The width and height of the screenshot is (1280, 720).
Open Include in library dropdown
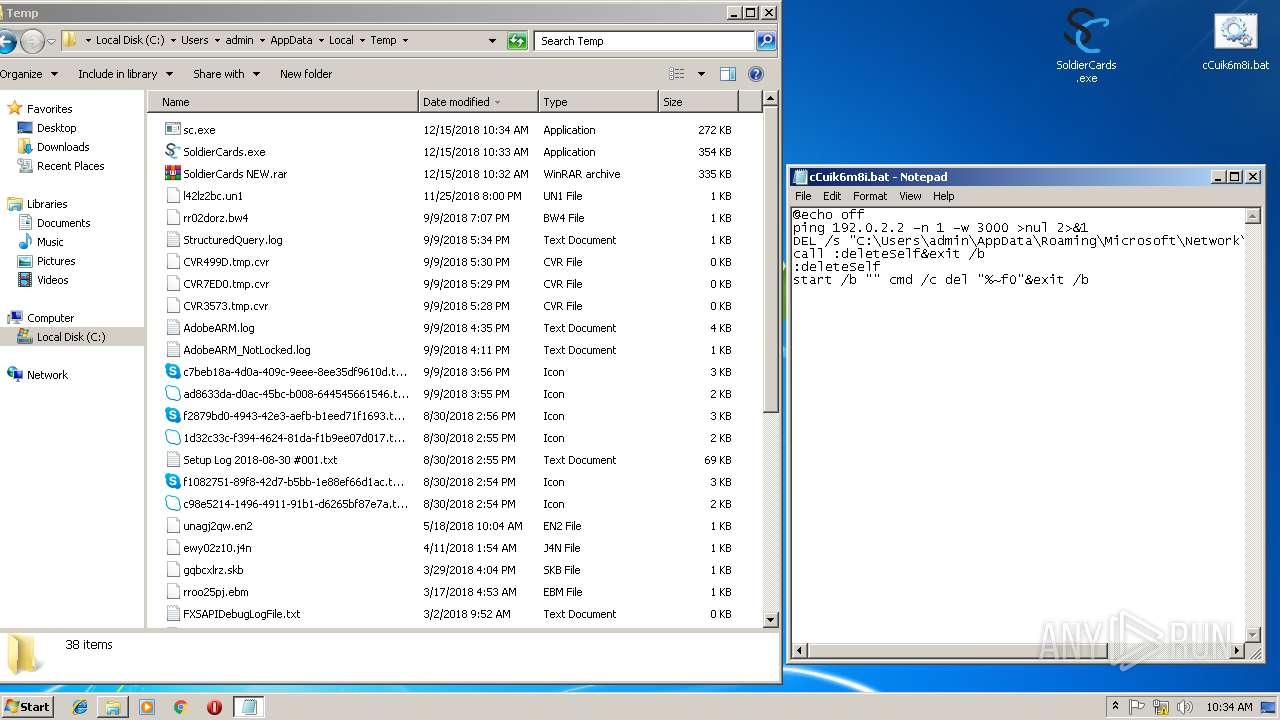click(125, 74)
